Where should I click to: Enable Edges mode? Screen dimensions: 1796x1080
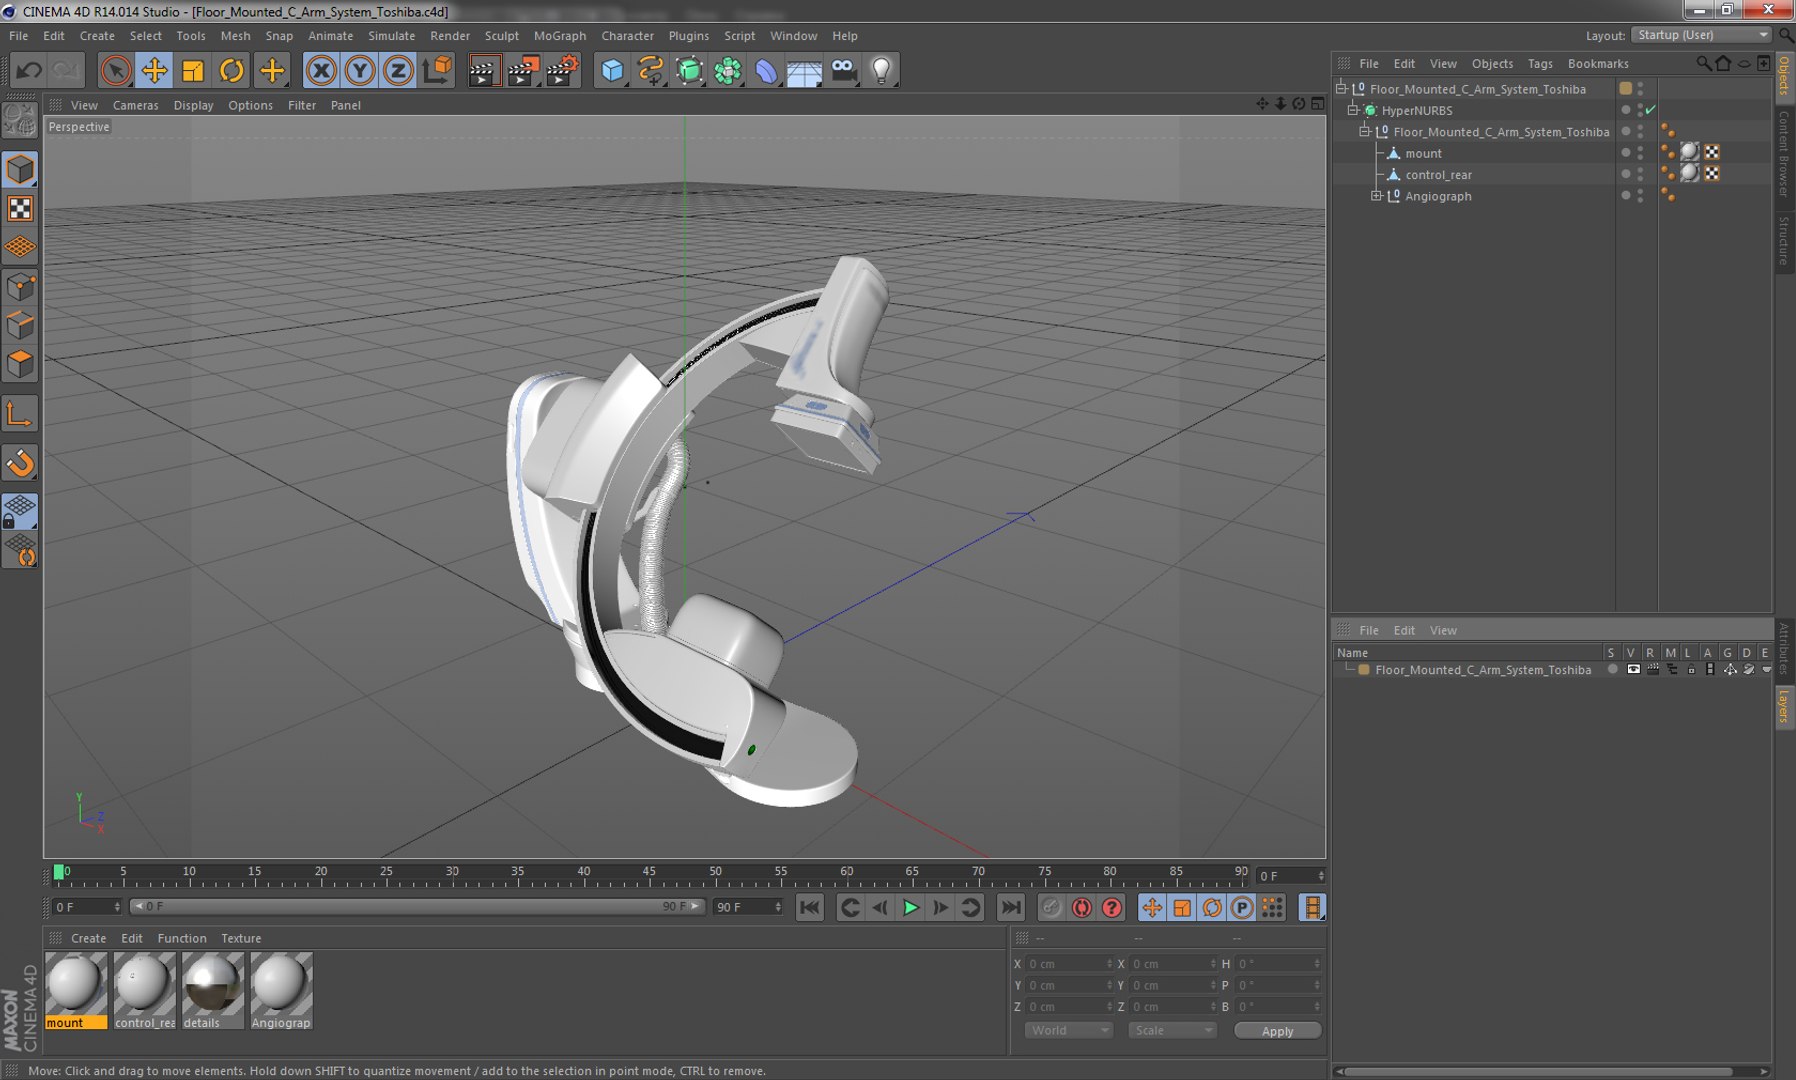pyautogui.click(x=20, y=326)
